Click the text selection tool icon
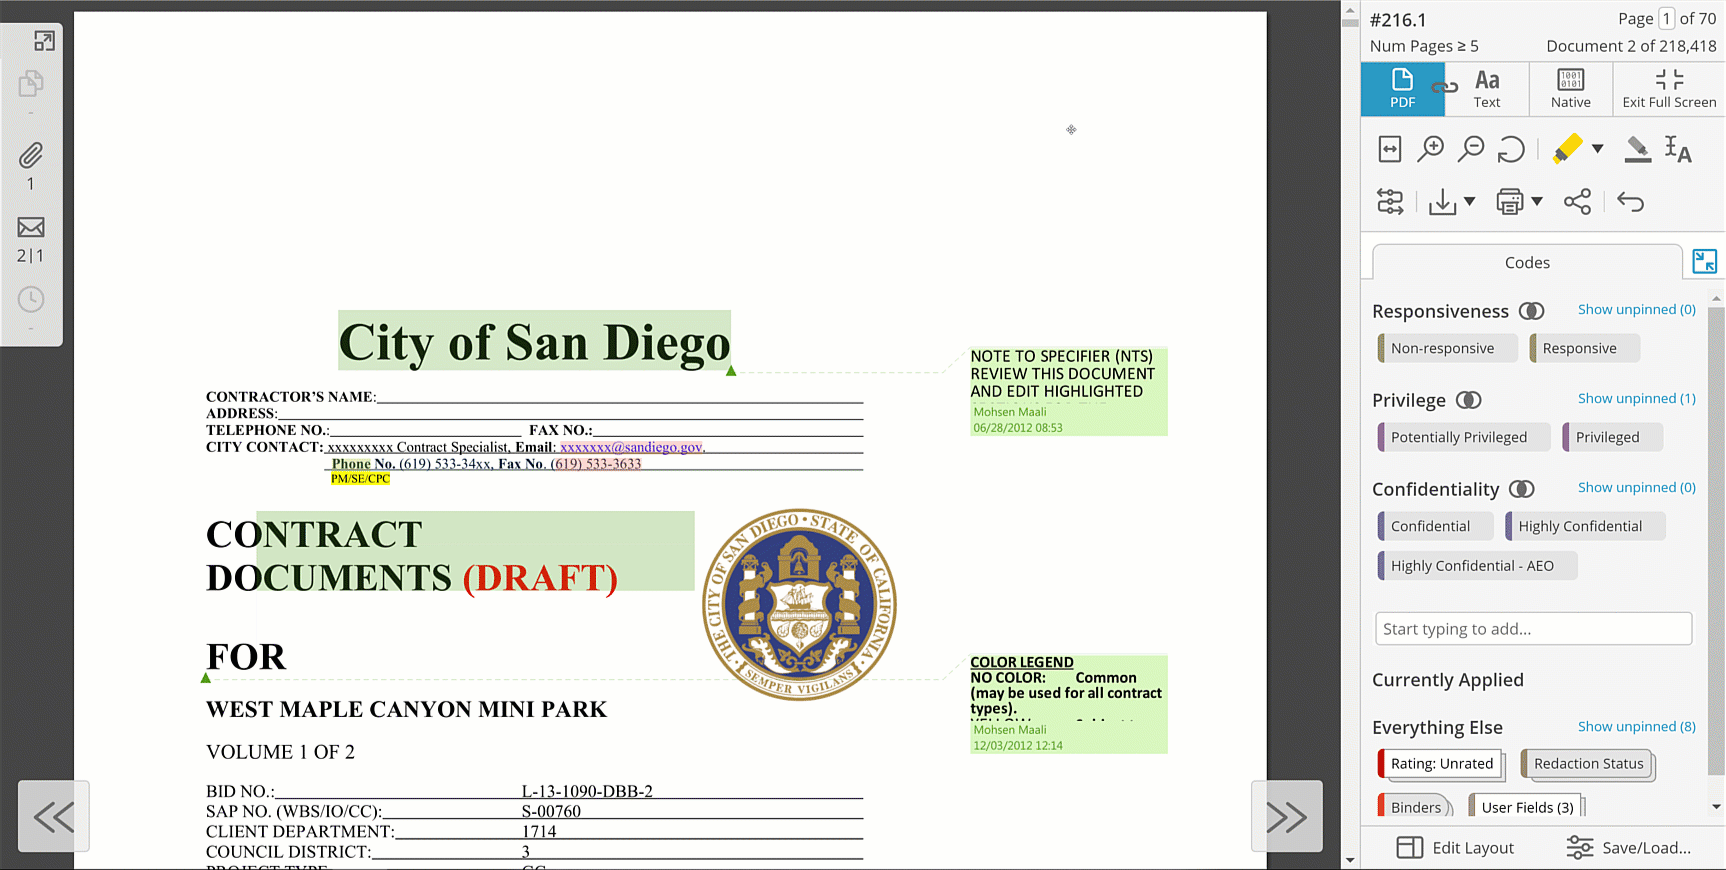This screenshot has width=1726, height=870. [1678, 149]
